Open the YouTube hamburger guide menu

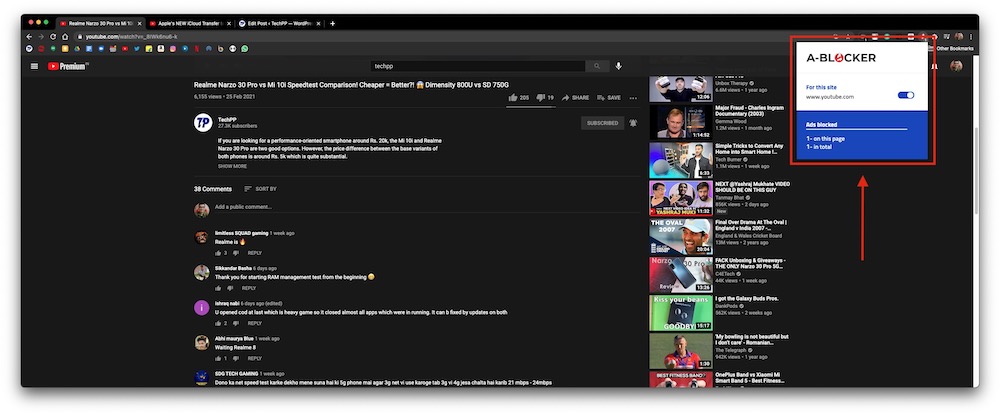[x=34, y=66]
